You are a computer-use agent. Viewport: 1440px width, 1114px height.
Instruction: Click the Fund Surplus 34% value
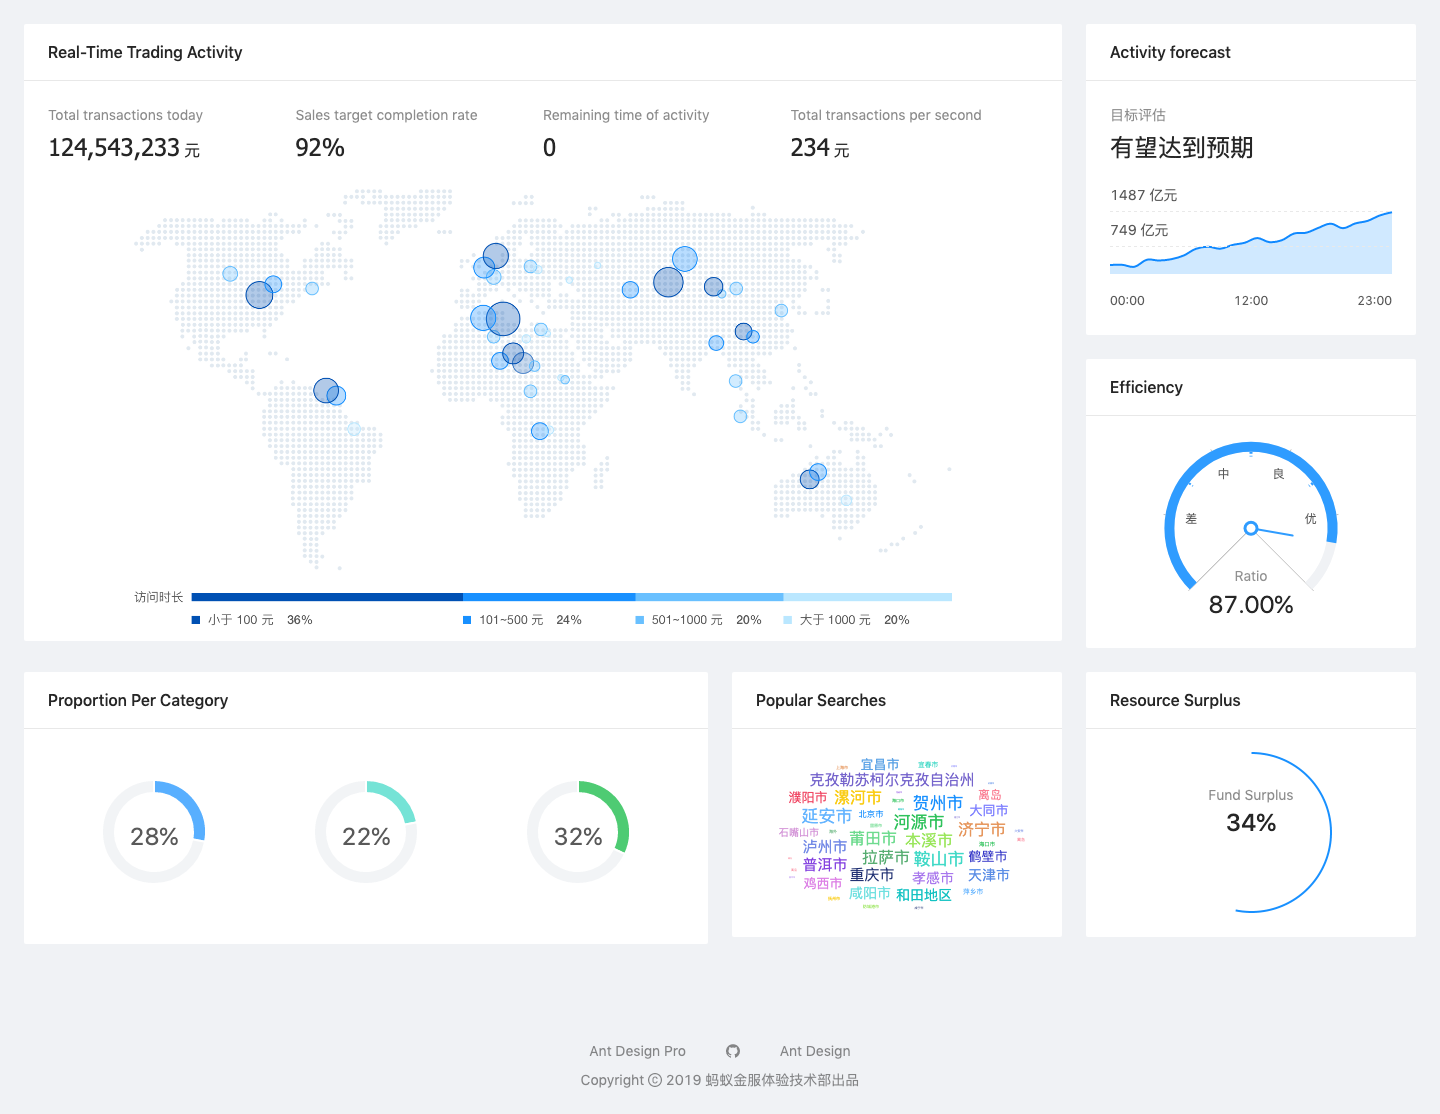point(1251,823)
